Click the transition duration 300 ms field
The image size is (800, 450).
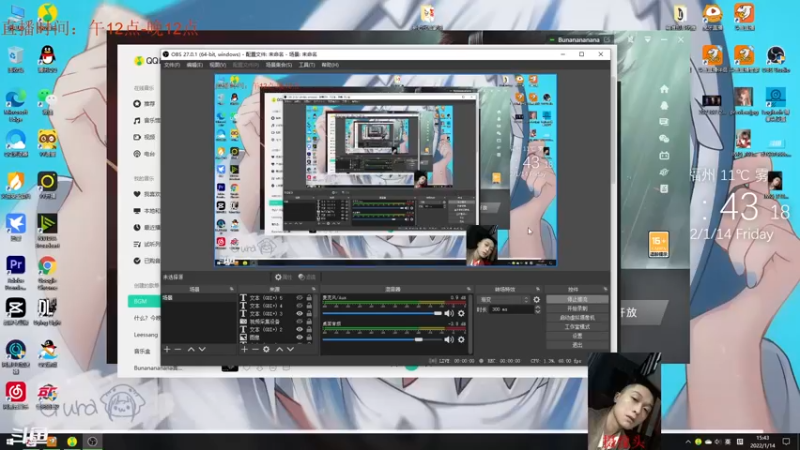tap(511, 309)
